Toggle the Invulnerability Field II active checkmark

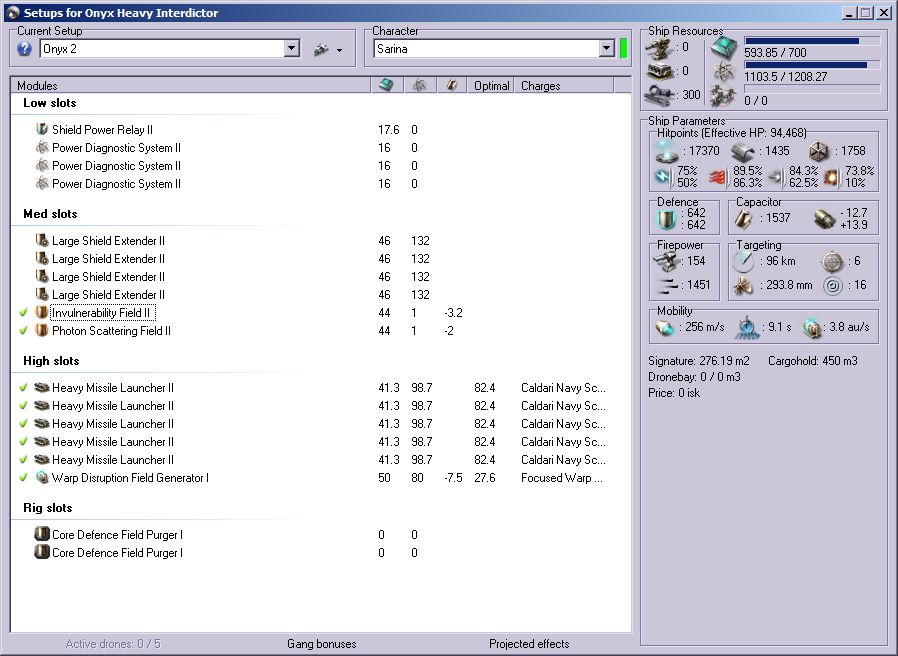pyautogui.click(x=23, y=313)
